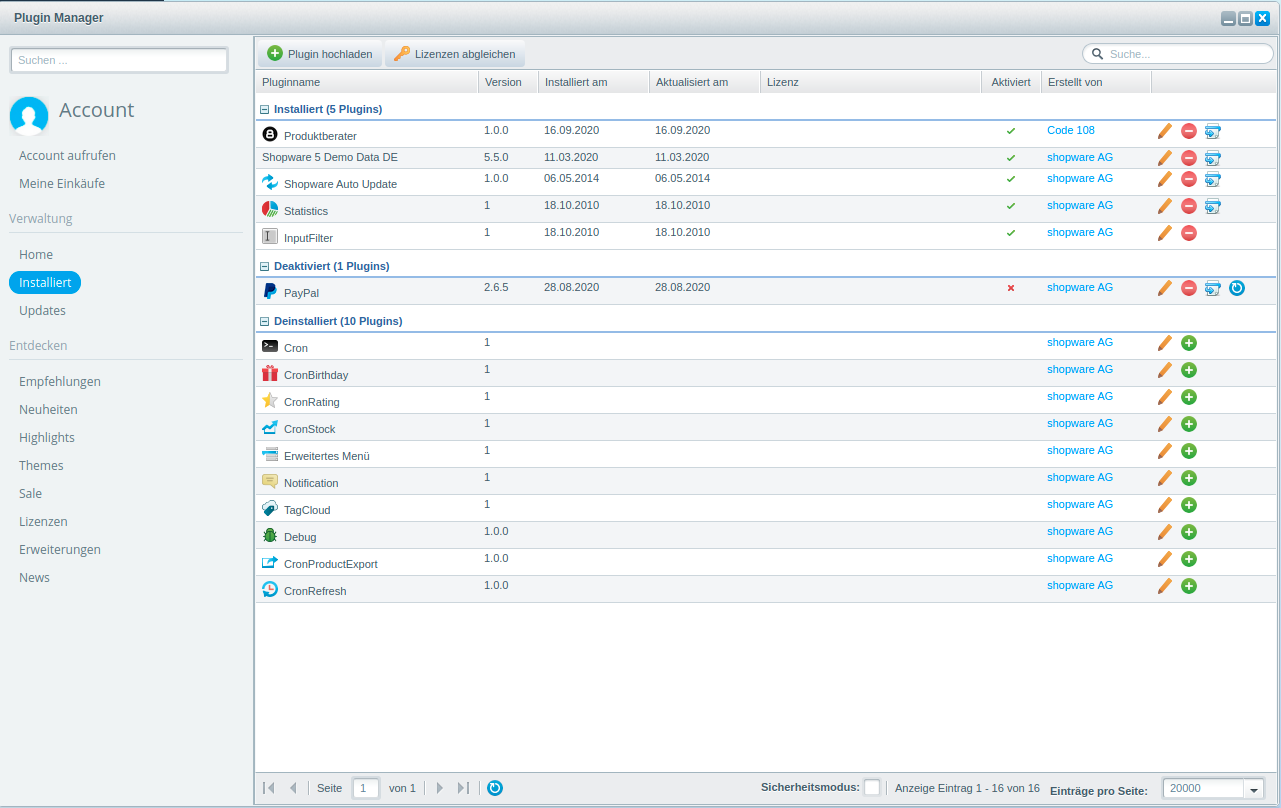Click Lizenzen abgleichen button
The height and width of the screenshot is (808, 1281).
(x=455, y=54)
